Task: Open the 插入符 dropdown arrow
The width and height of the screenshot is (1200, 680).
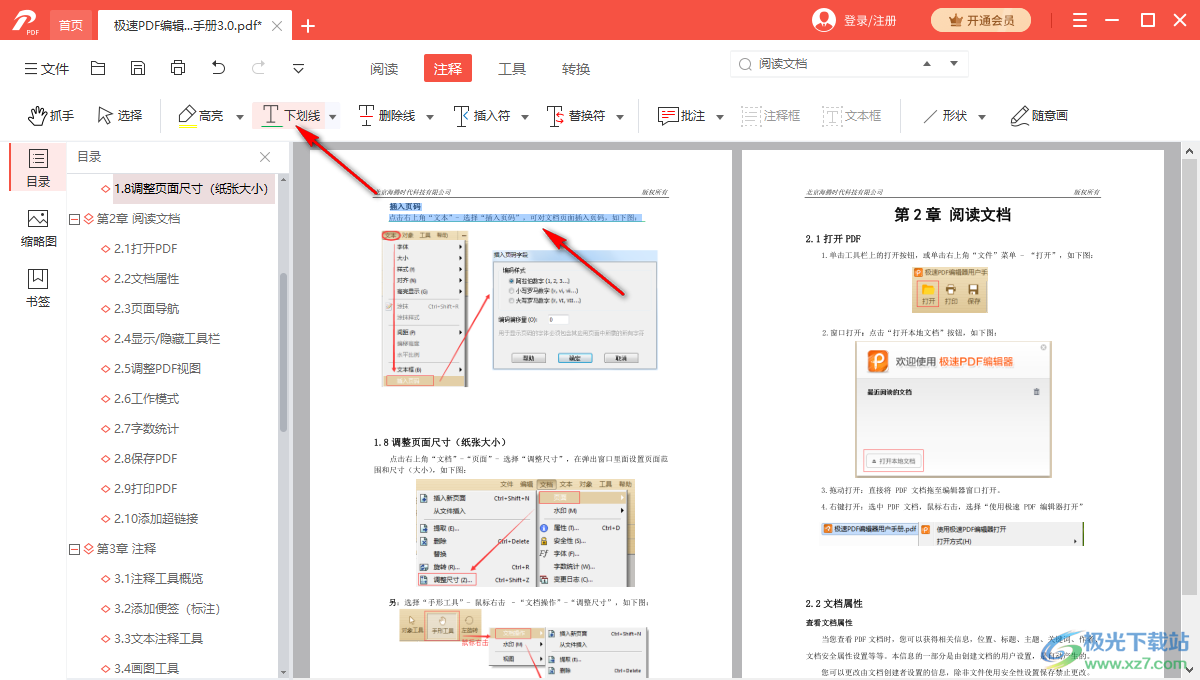Action: (524, 117)
